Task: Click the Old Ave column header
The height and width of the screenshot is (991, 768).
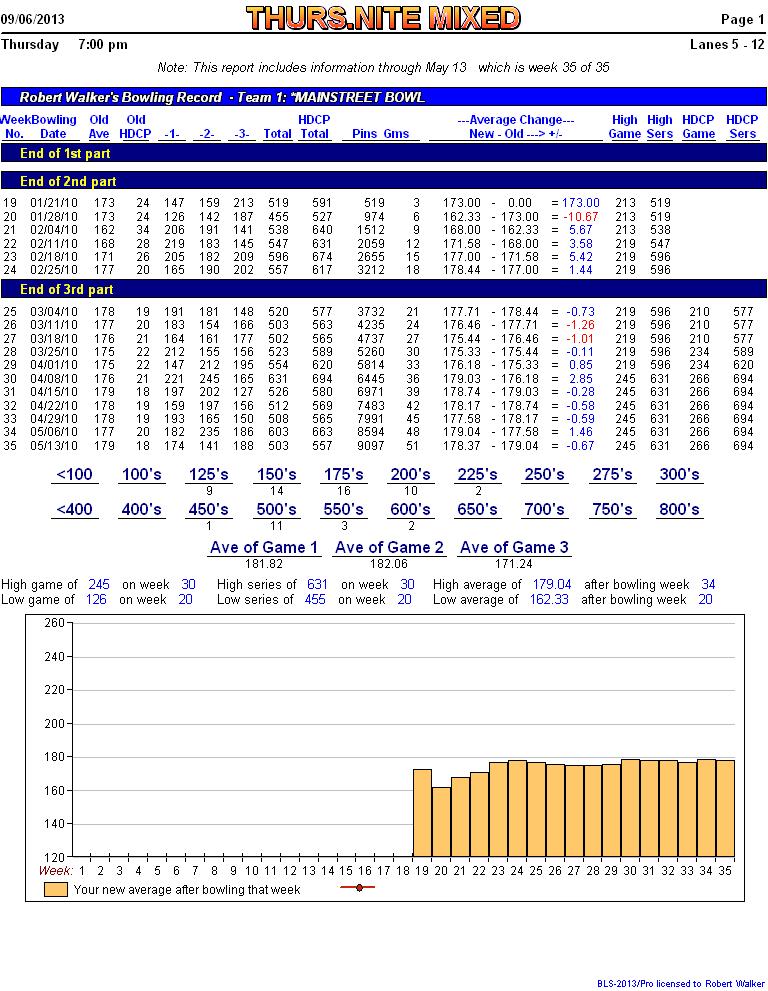Action: pos(99,126)
